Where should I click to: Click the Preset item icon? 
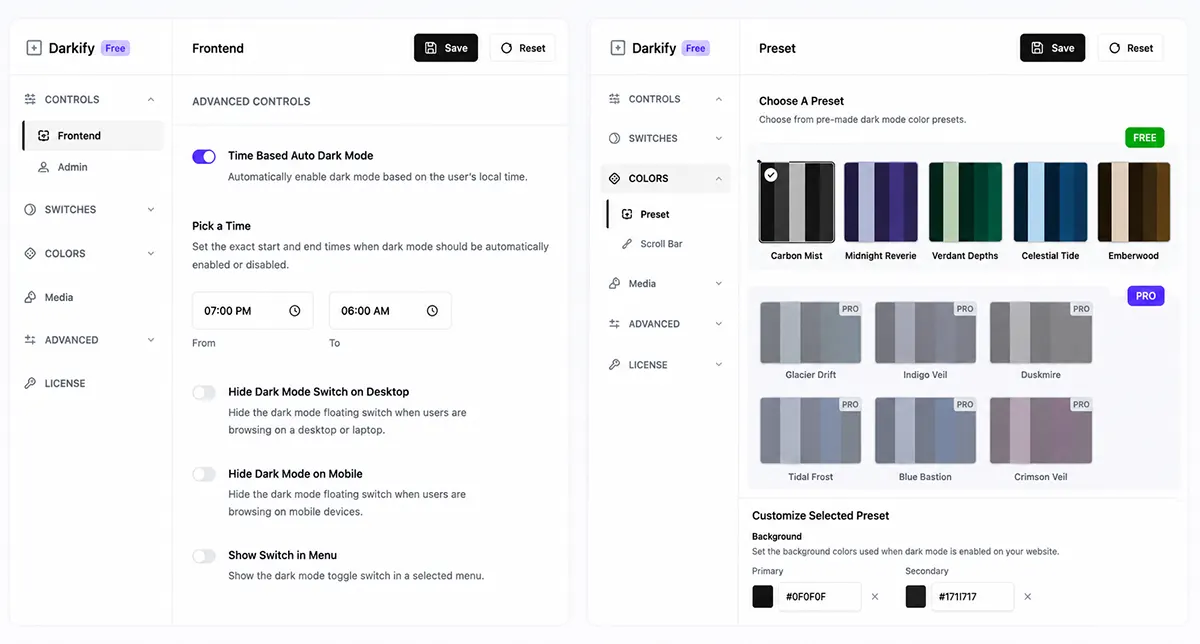pyautogui.click(x=627, y=214)
